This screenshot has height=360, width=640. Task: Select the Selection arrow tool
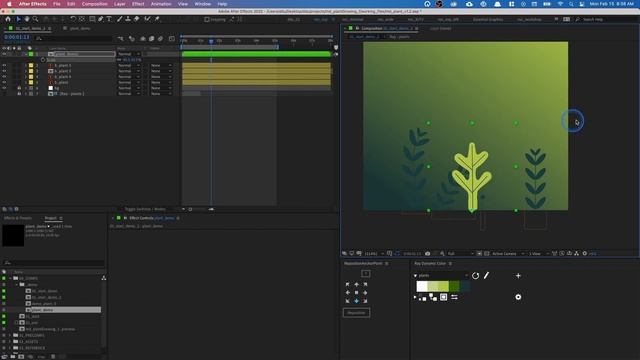[x=18, y=19]
